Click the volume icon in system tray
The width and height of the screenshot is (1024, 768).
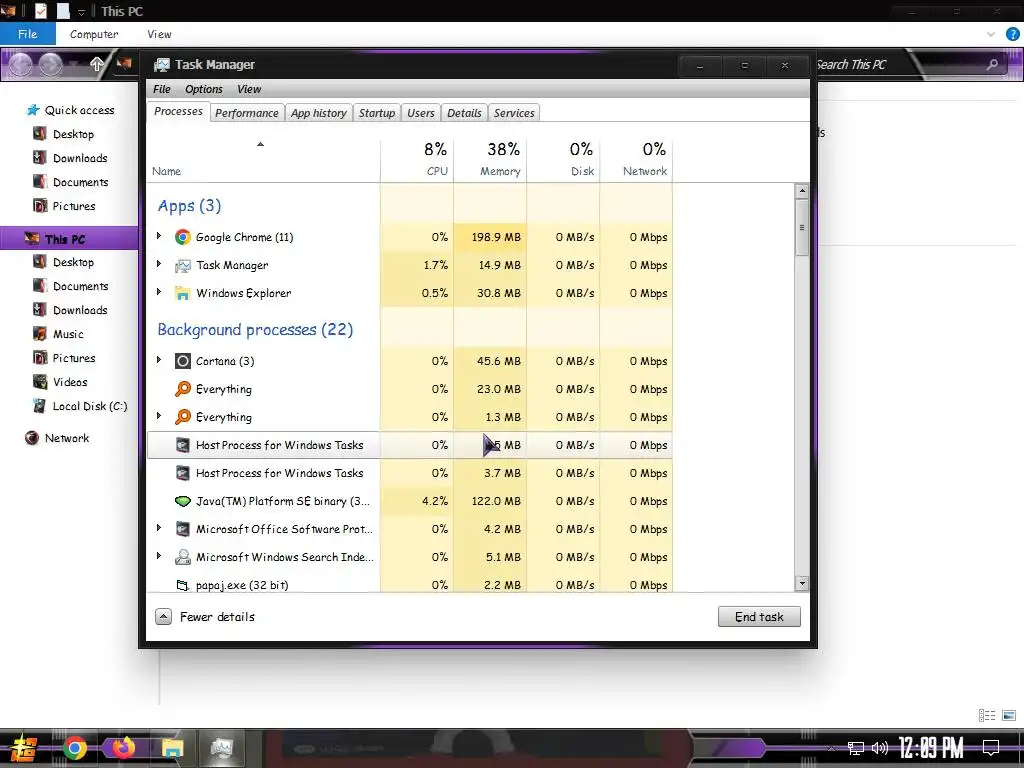880,748
